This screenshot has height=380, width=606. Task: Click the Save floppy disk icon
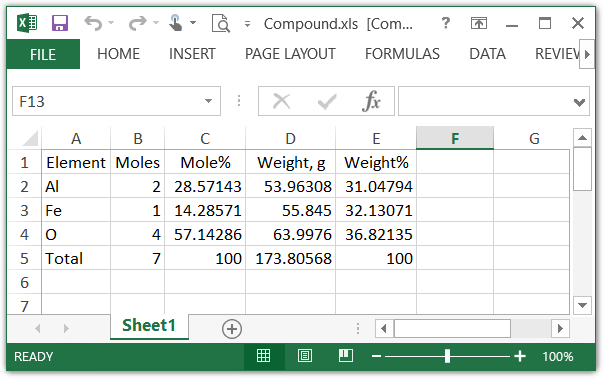coord(60,23)
